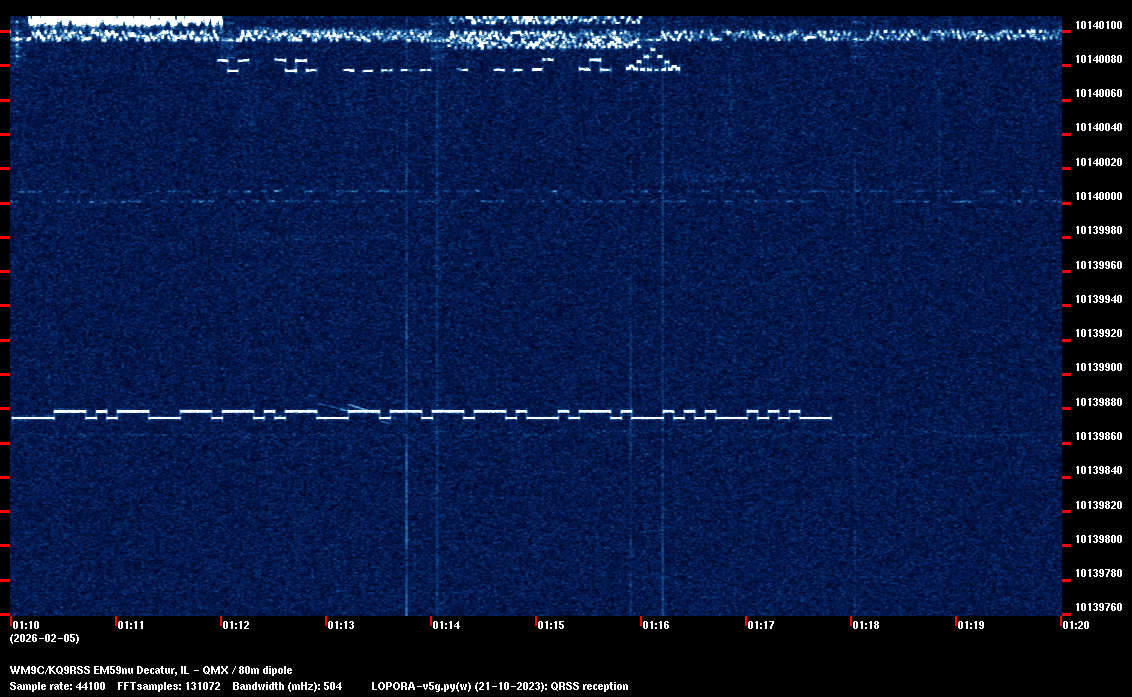
Task: Click the Bandwidth (mHz): 504 text
Action: click(x=287, y=686)
